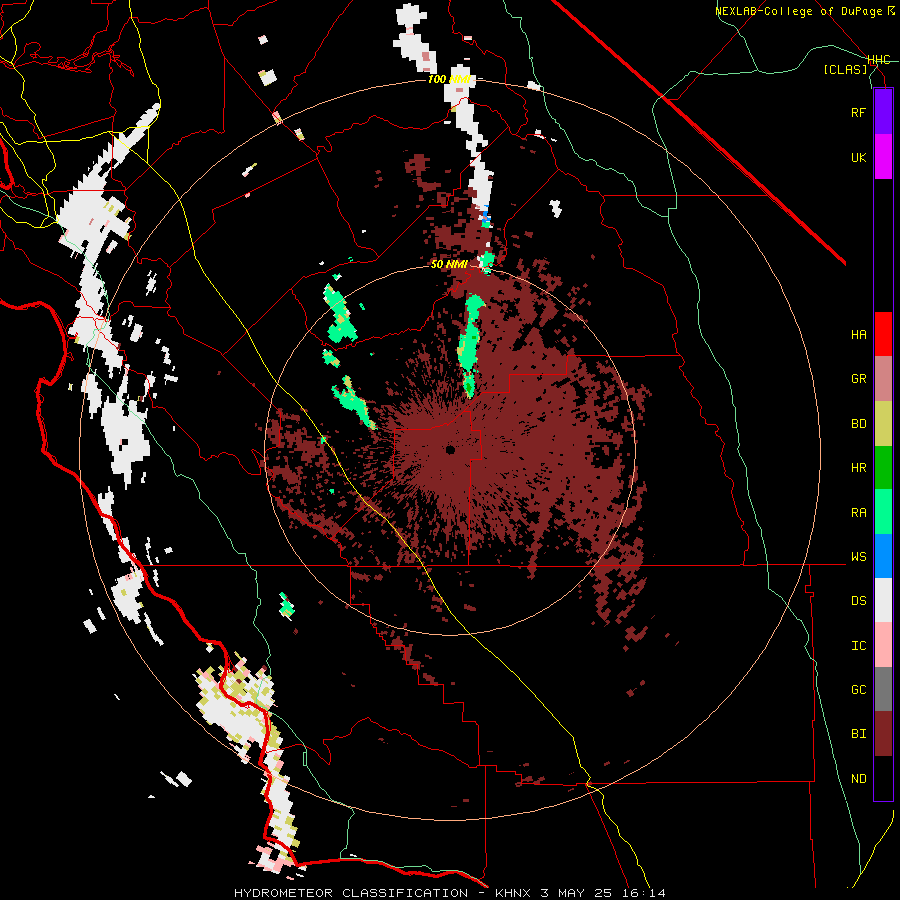Click the BI legend label
This screenshot has width=900, height=900.
[858, 734]
